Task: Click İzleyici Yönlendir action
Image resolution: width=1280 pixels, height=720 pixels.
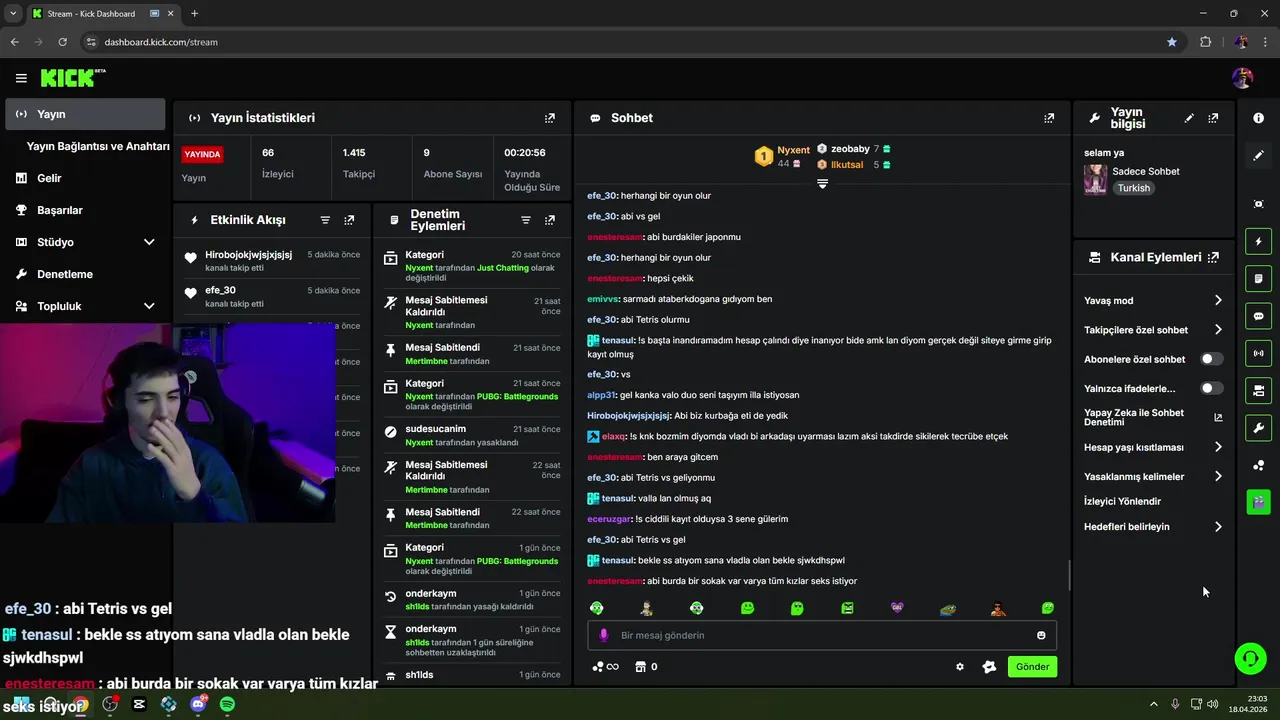Action: tap(1122, 501)
